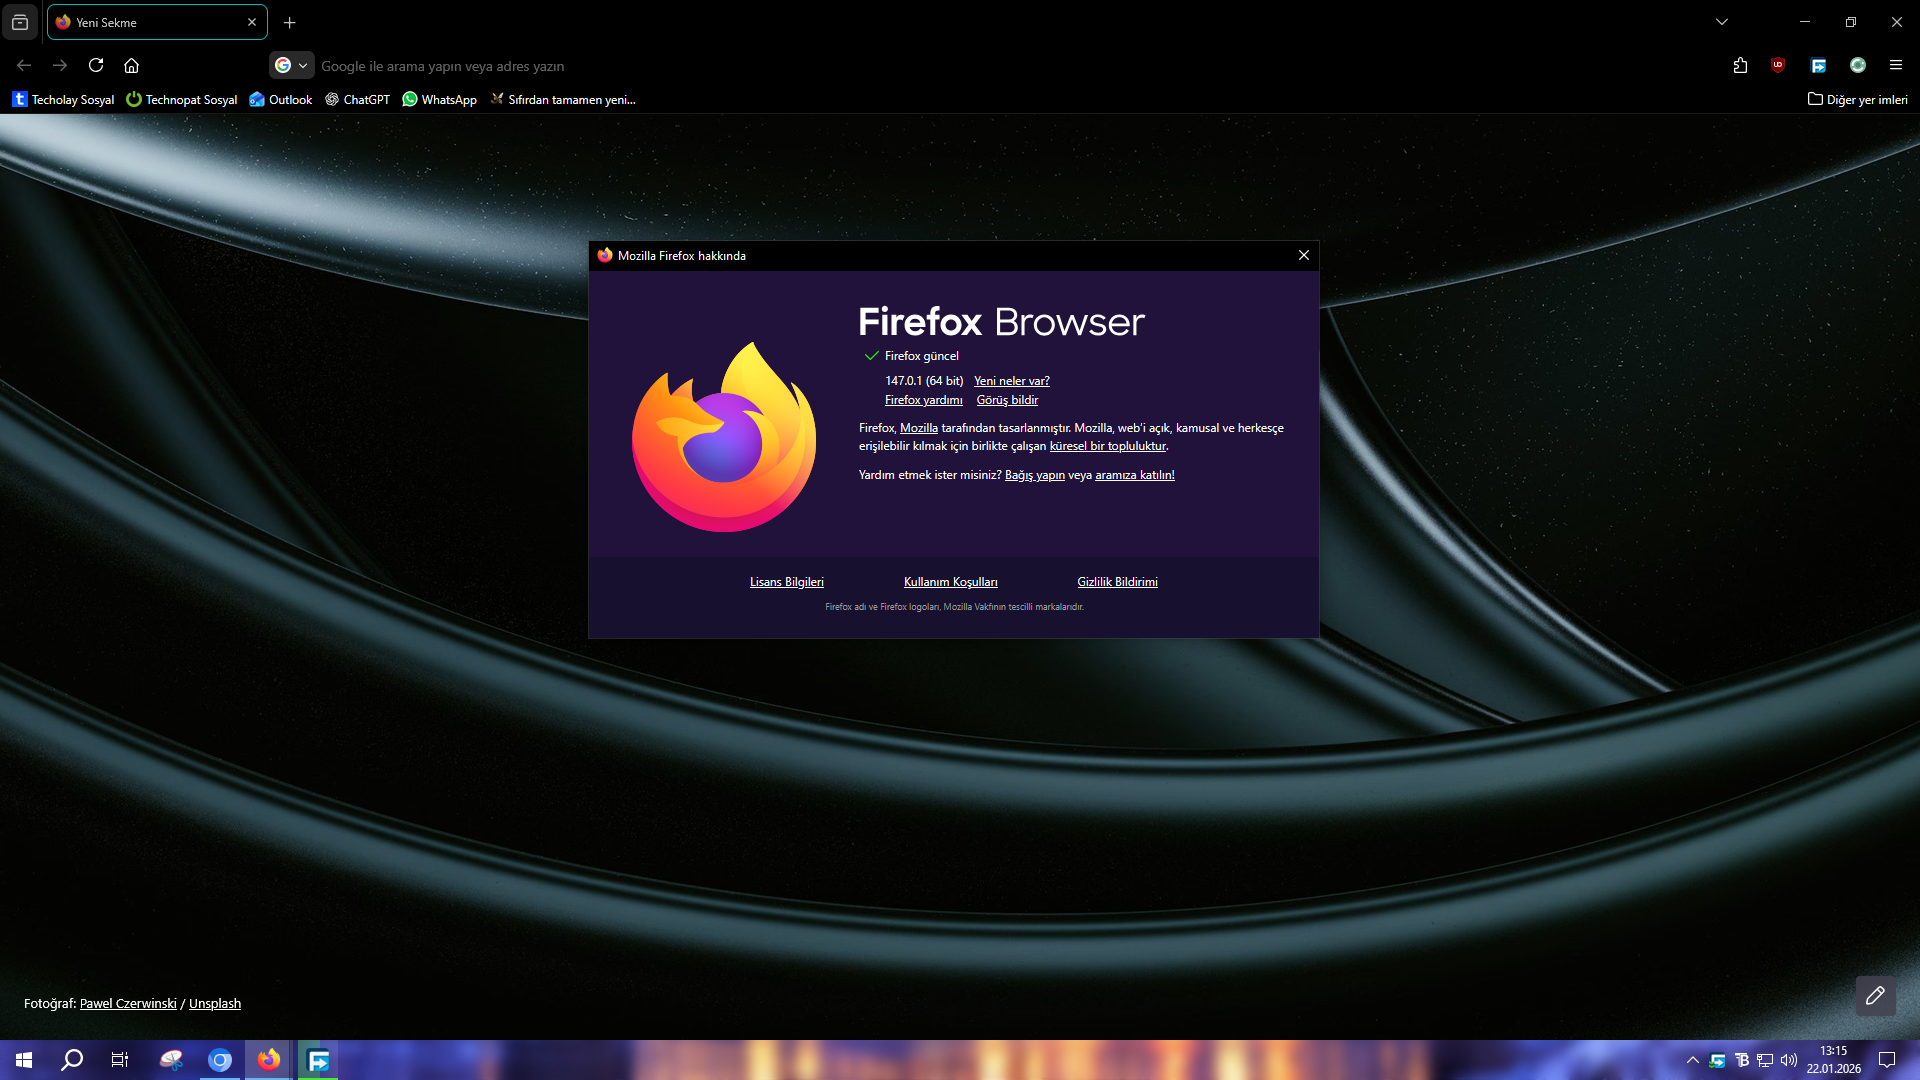Open the Extensions puzzle icon
1920x1080 pixels.
[x=1740, y=65]
